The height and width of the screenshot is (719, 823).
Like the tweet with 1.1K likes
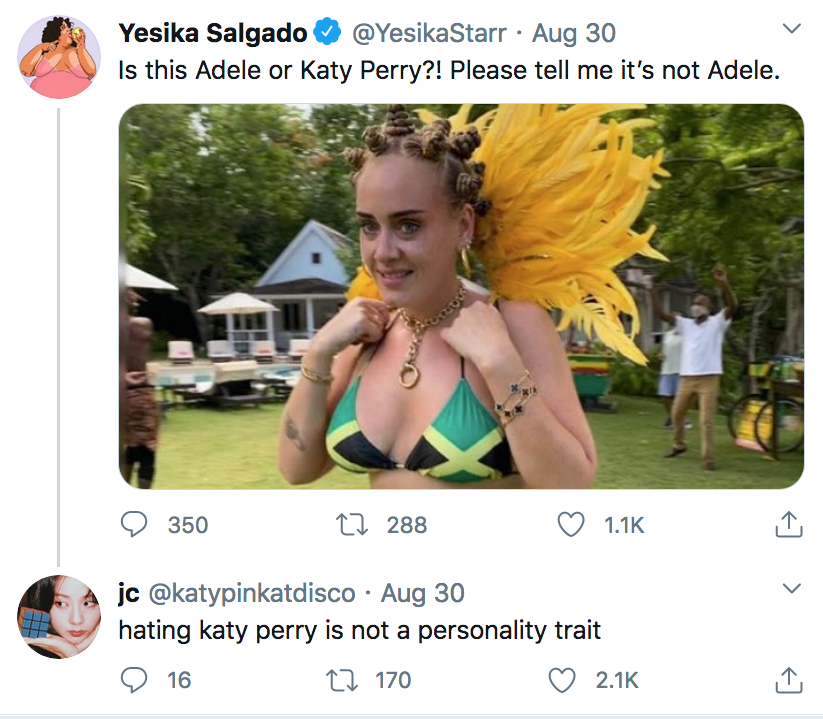[x=571, y=524]
